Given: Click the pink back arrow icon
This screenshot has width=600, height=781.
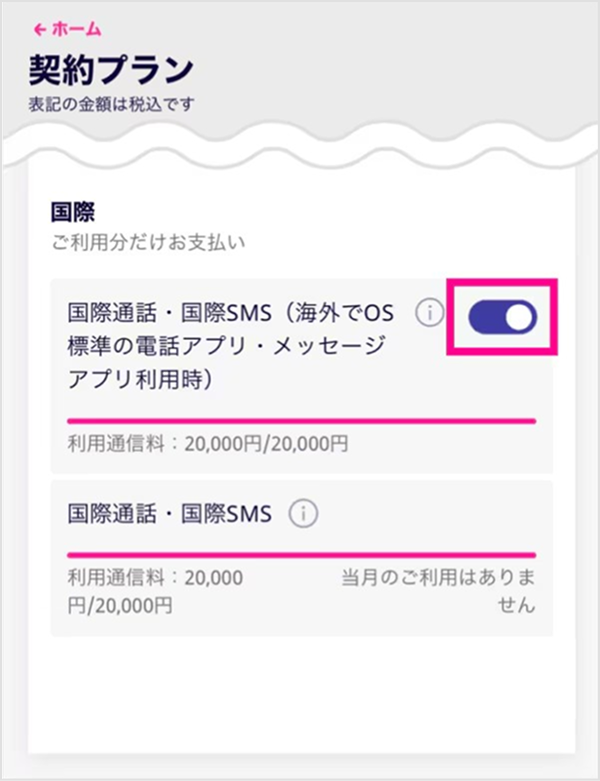Looking at the screenshot, I should point(39,29).
